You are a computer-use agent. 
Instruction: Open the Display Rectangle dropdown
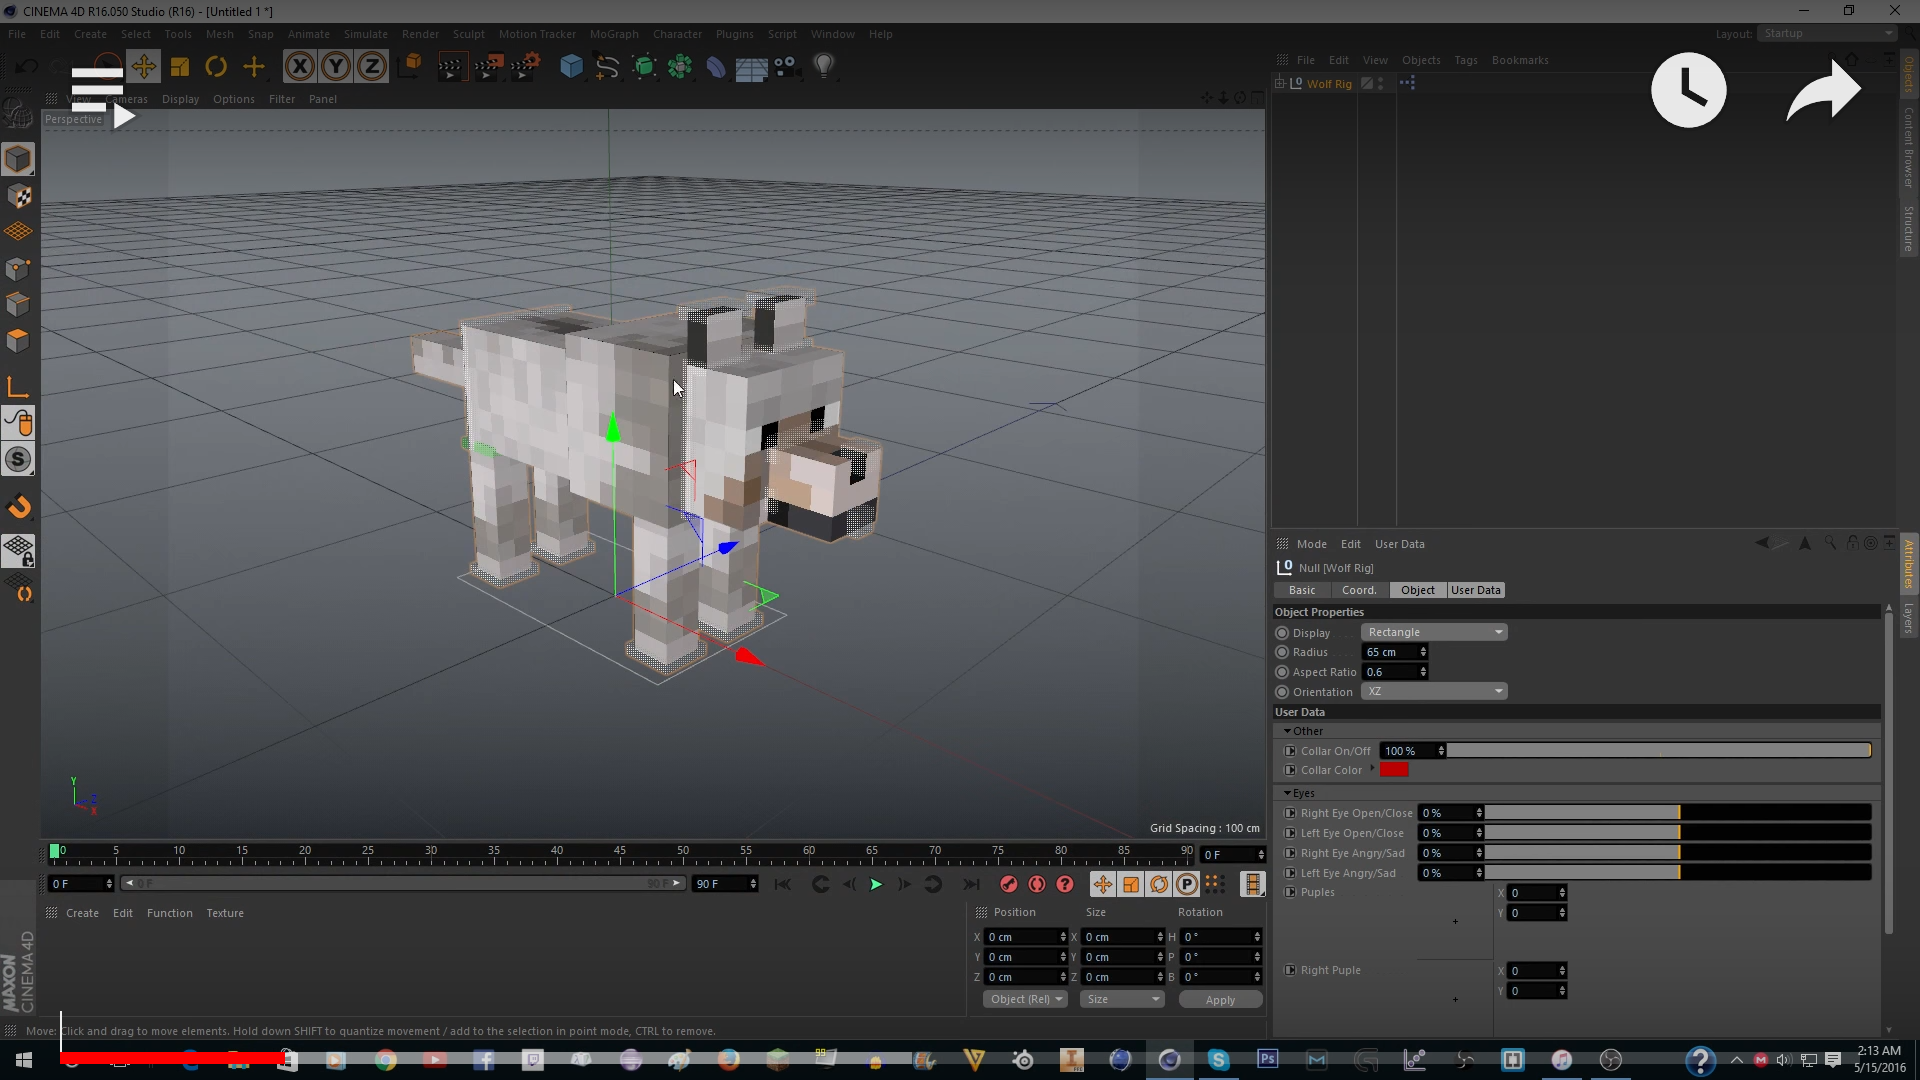tap(1434, 632)
